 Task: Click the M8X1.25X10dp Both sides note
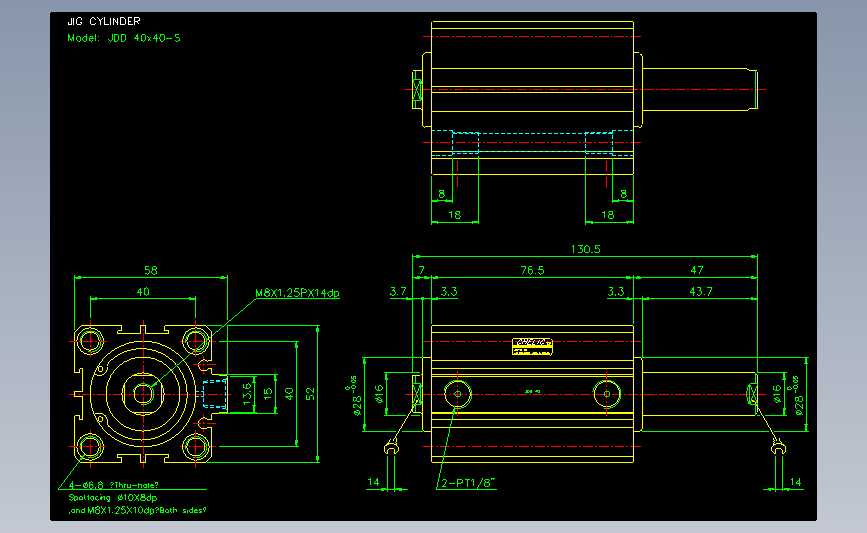tap(138, 510)
